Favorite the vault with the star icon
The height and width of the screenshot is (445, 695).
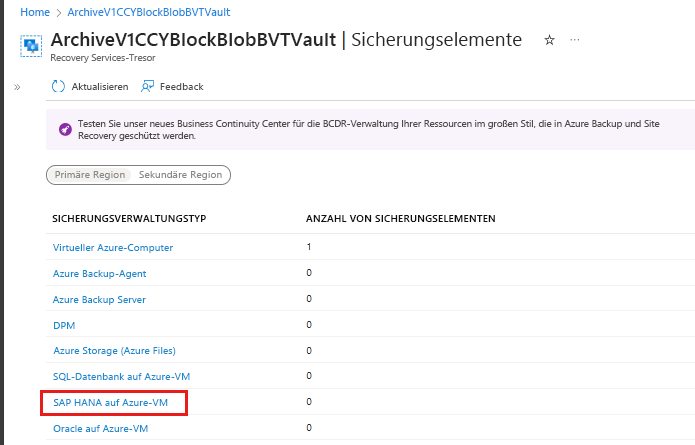coord(549,40)
